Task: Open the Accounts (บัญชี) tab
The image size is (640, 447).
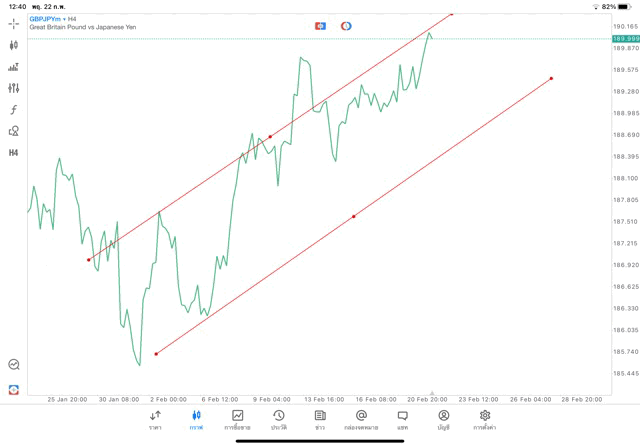Action: tap(444, 419)
